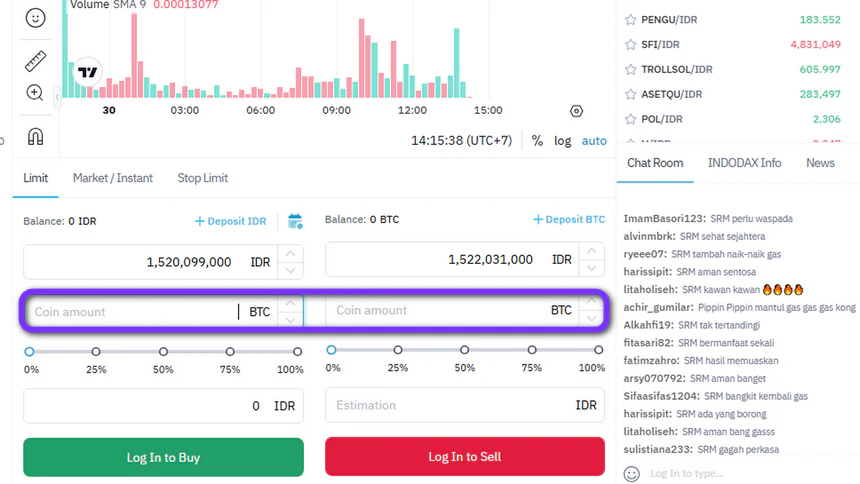Image resolution: width=860 pixels, height=484 pixels.
Task: Toggle log scale on chart
Action: 562,141
